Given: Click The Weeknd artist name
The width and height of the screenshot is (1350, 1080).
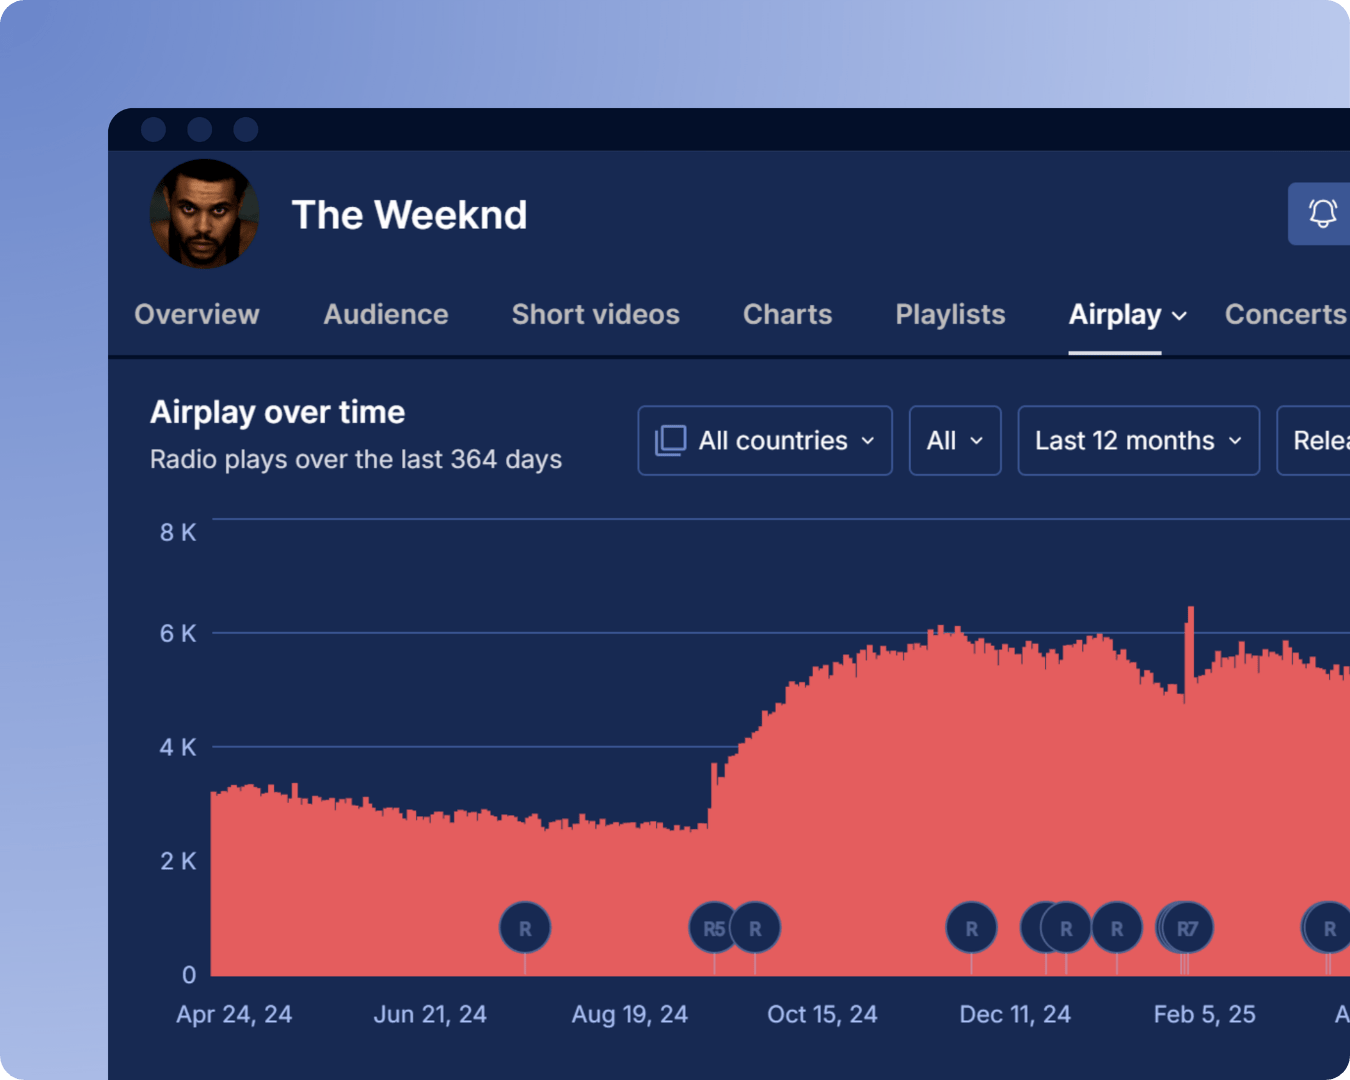Looking at the screenshot, I should 409,214.
